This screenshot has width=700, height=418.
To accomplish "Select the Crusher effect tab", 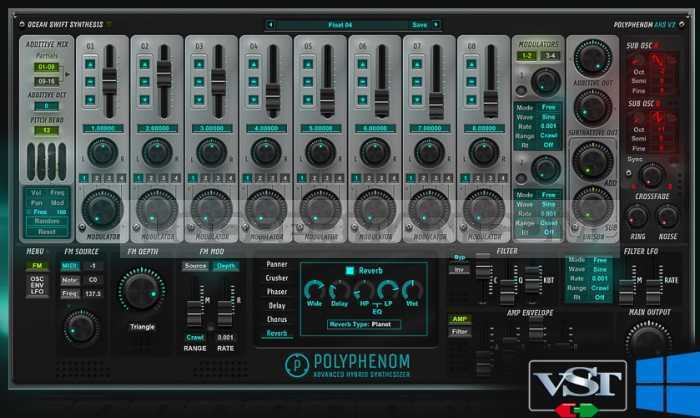I will (x=277, y=278).
